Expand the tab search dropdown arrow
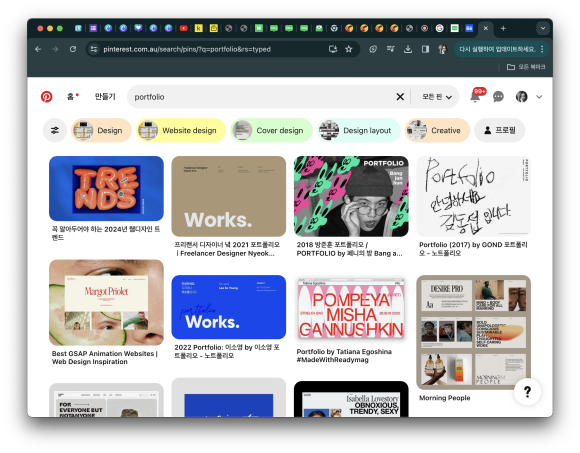The height and width of the screenshot is (453, 580). 543,28
